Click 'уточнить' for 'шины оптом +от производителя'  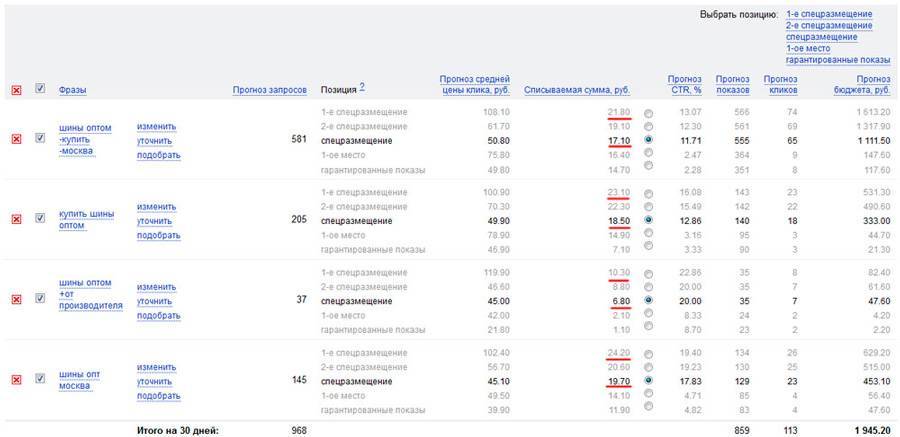coord(154,301)
